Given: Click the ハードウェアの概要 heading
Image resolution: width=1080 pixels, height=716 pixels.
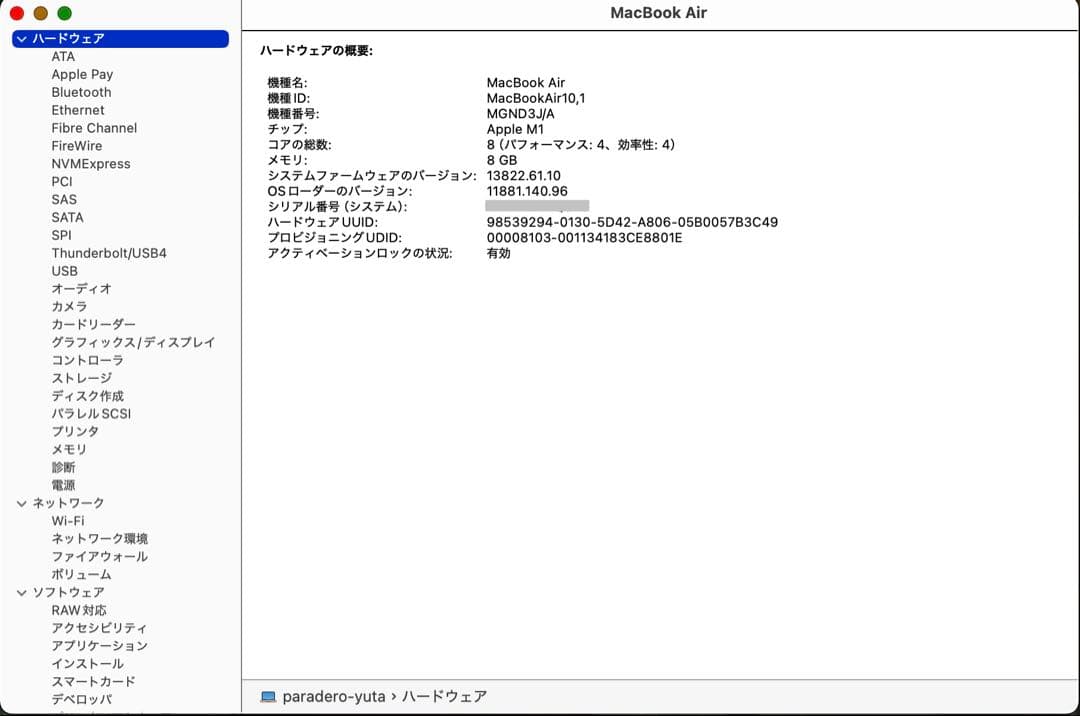Looking at the screenshot, I should click(x=316, y=51).
